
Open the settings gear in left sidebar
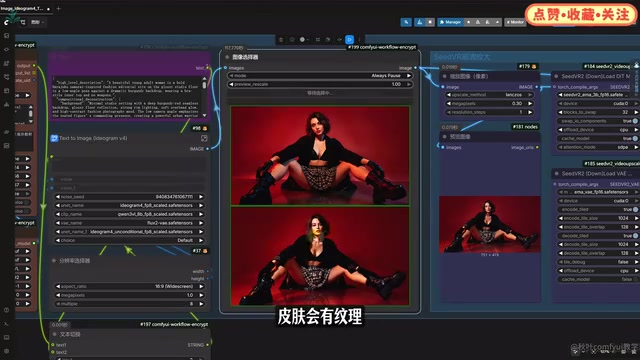pos(7,351)
